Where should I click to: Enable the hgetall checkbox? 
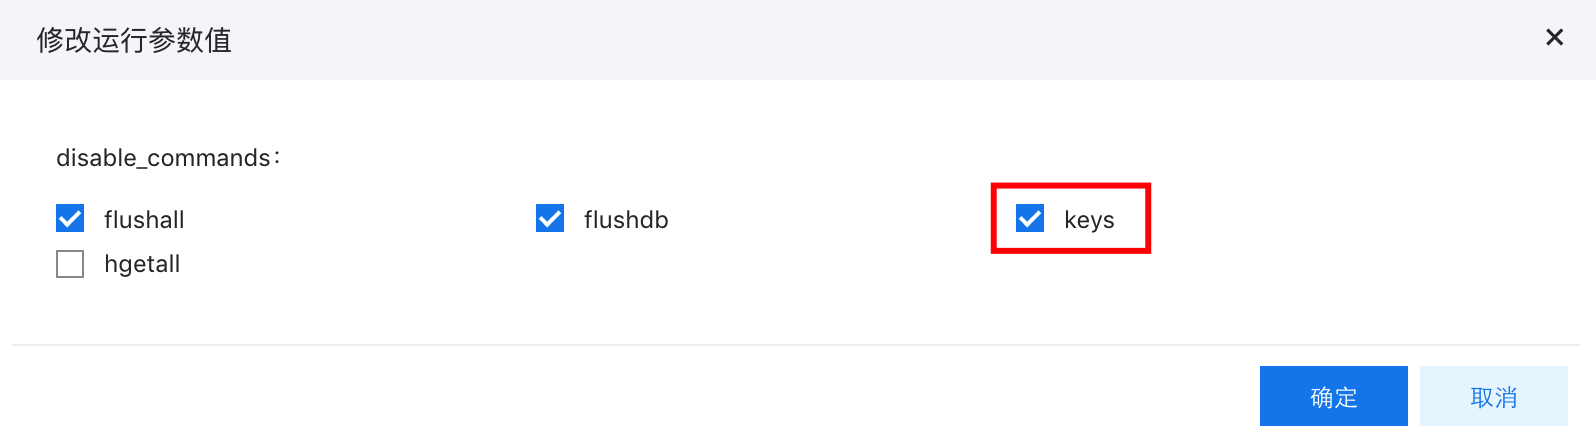tap(70, 264)
